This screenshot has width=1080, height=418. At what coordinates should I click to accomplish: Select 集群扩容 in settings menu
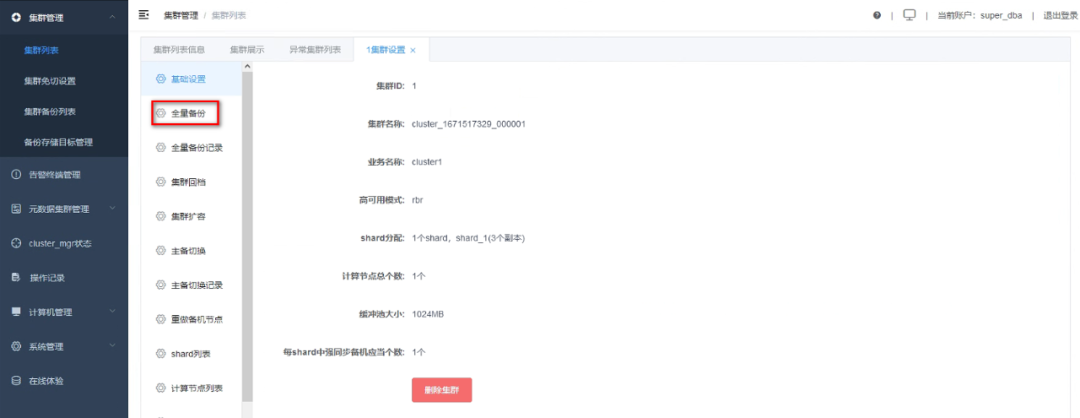click(x=191, y=216)
